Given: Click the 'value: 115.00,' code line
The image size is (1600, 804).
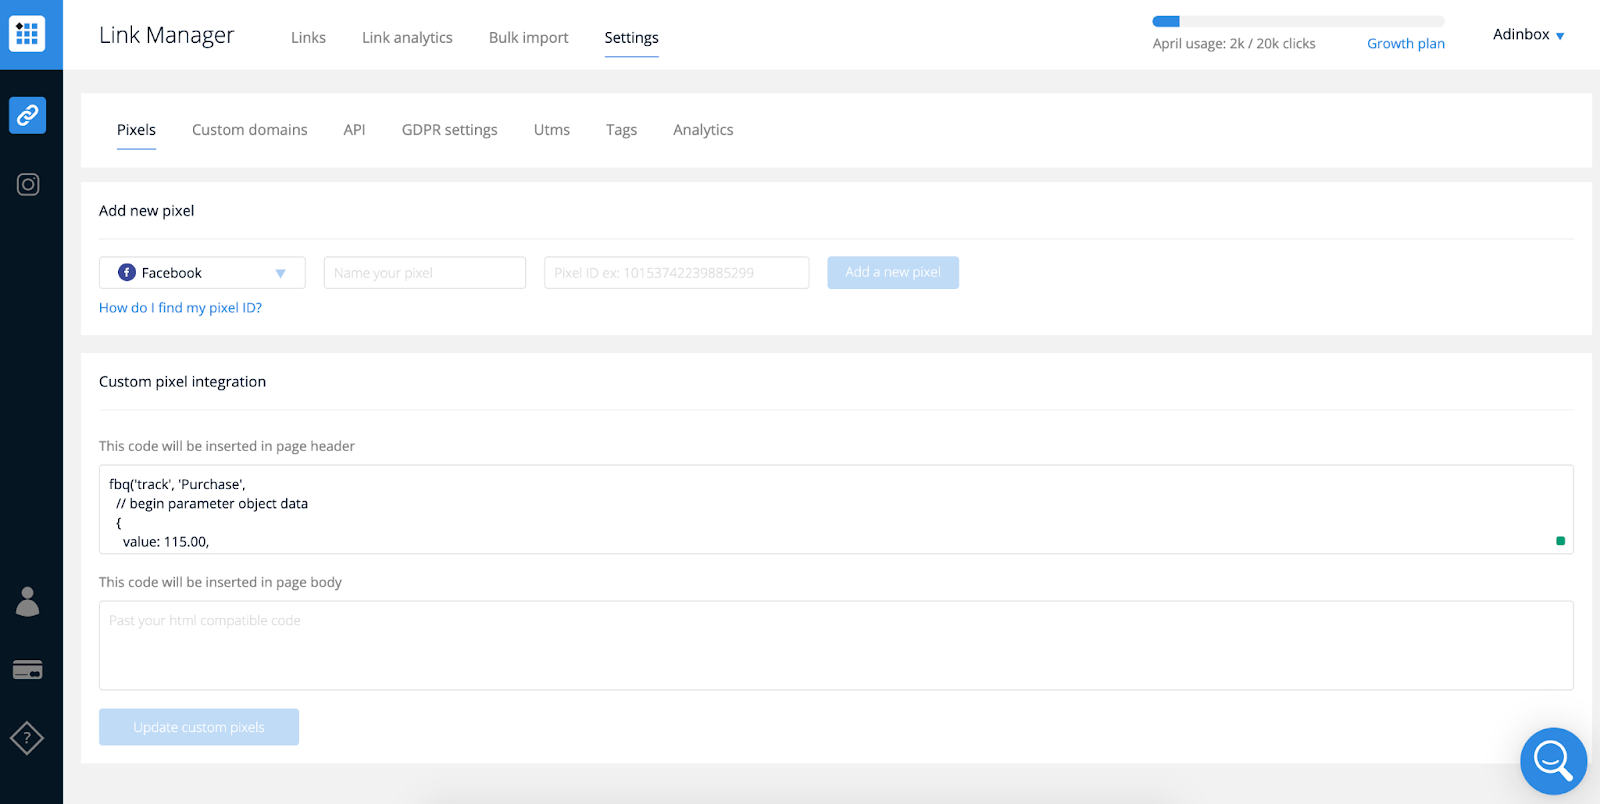Looking at the screenshot, I should (x=166, y=542).
